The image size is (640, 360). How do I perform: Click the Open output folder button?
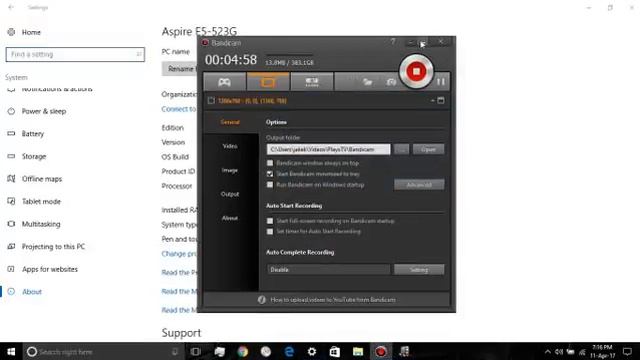pos(428,149)
